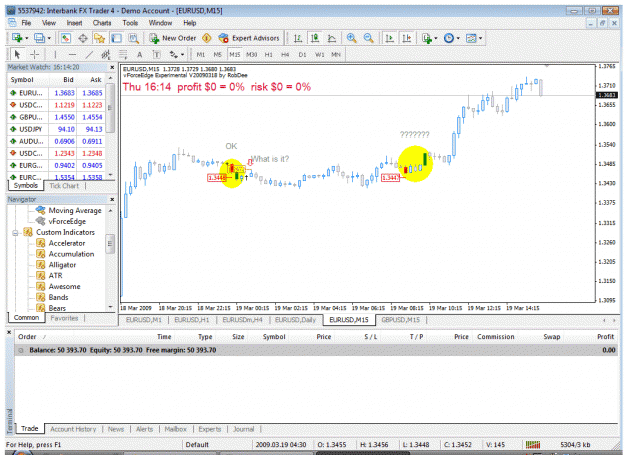625x455 pixels.
Task: Switch timeframe to M1
Action: [200, 55]
